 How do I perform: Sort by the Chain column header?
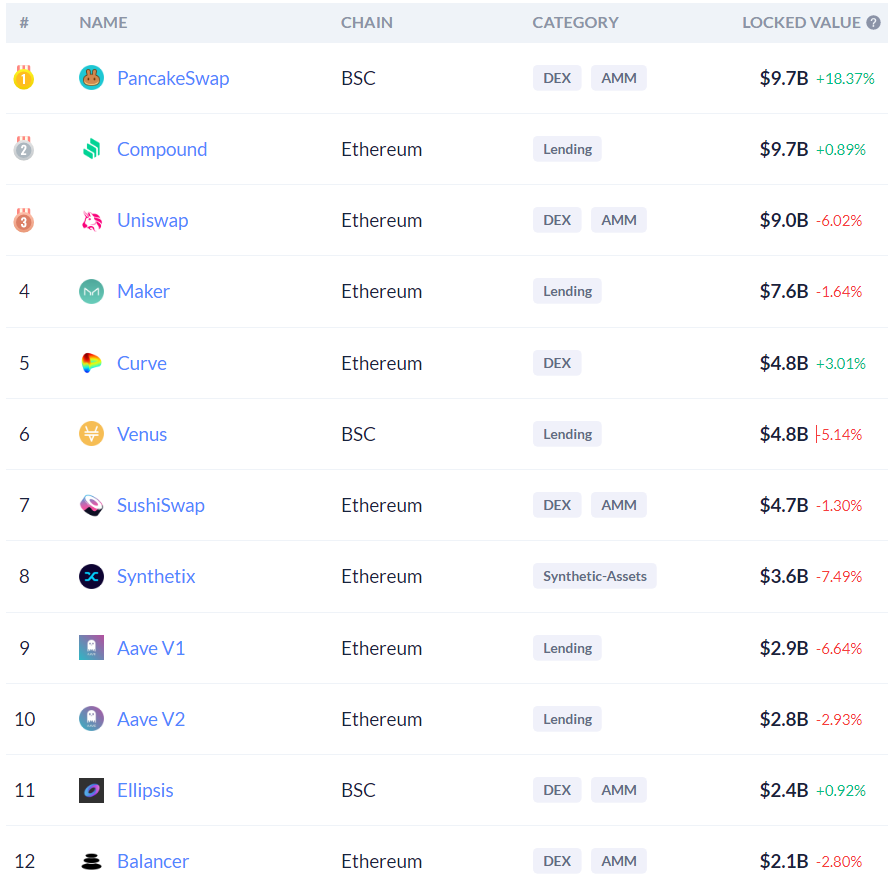tap(366, 22)
